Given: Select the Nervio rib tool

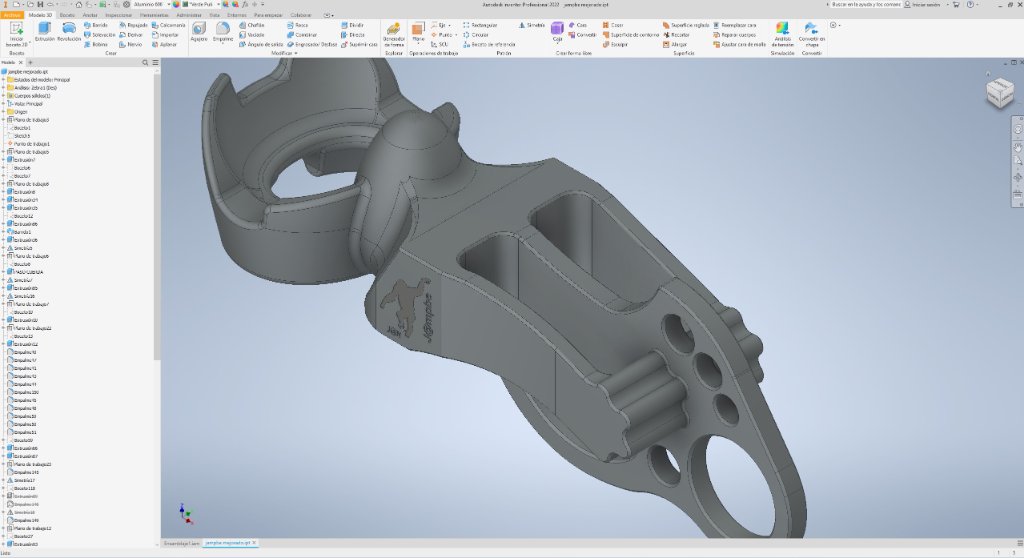Looking at the screenshot, I should 131,44.
